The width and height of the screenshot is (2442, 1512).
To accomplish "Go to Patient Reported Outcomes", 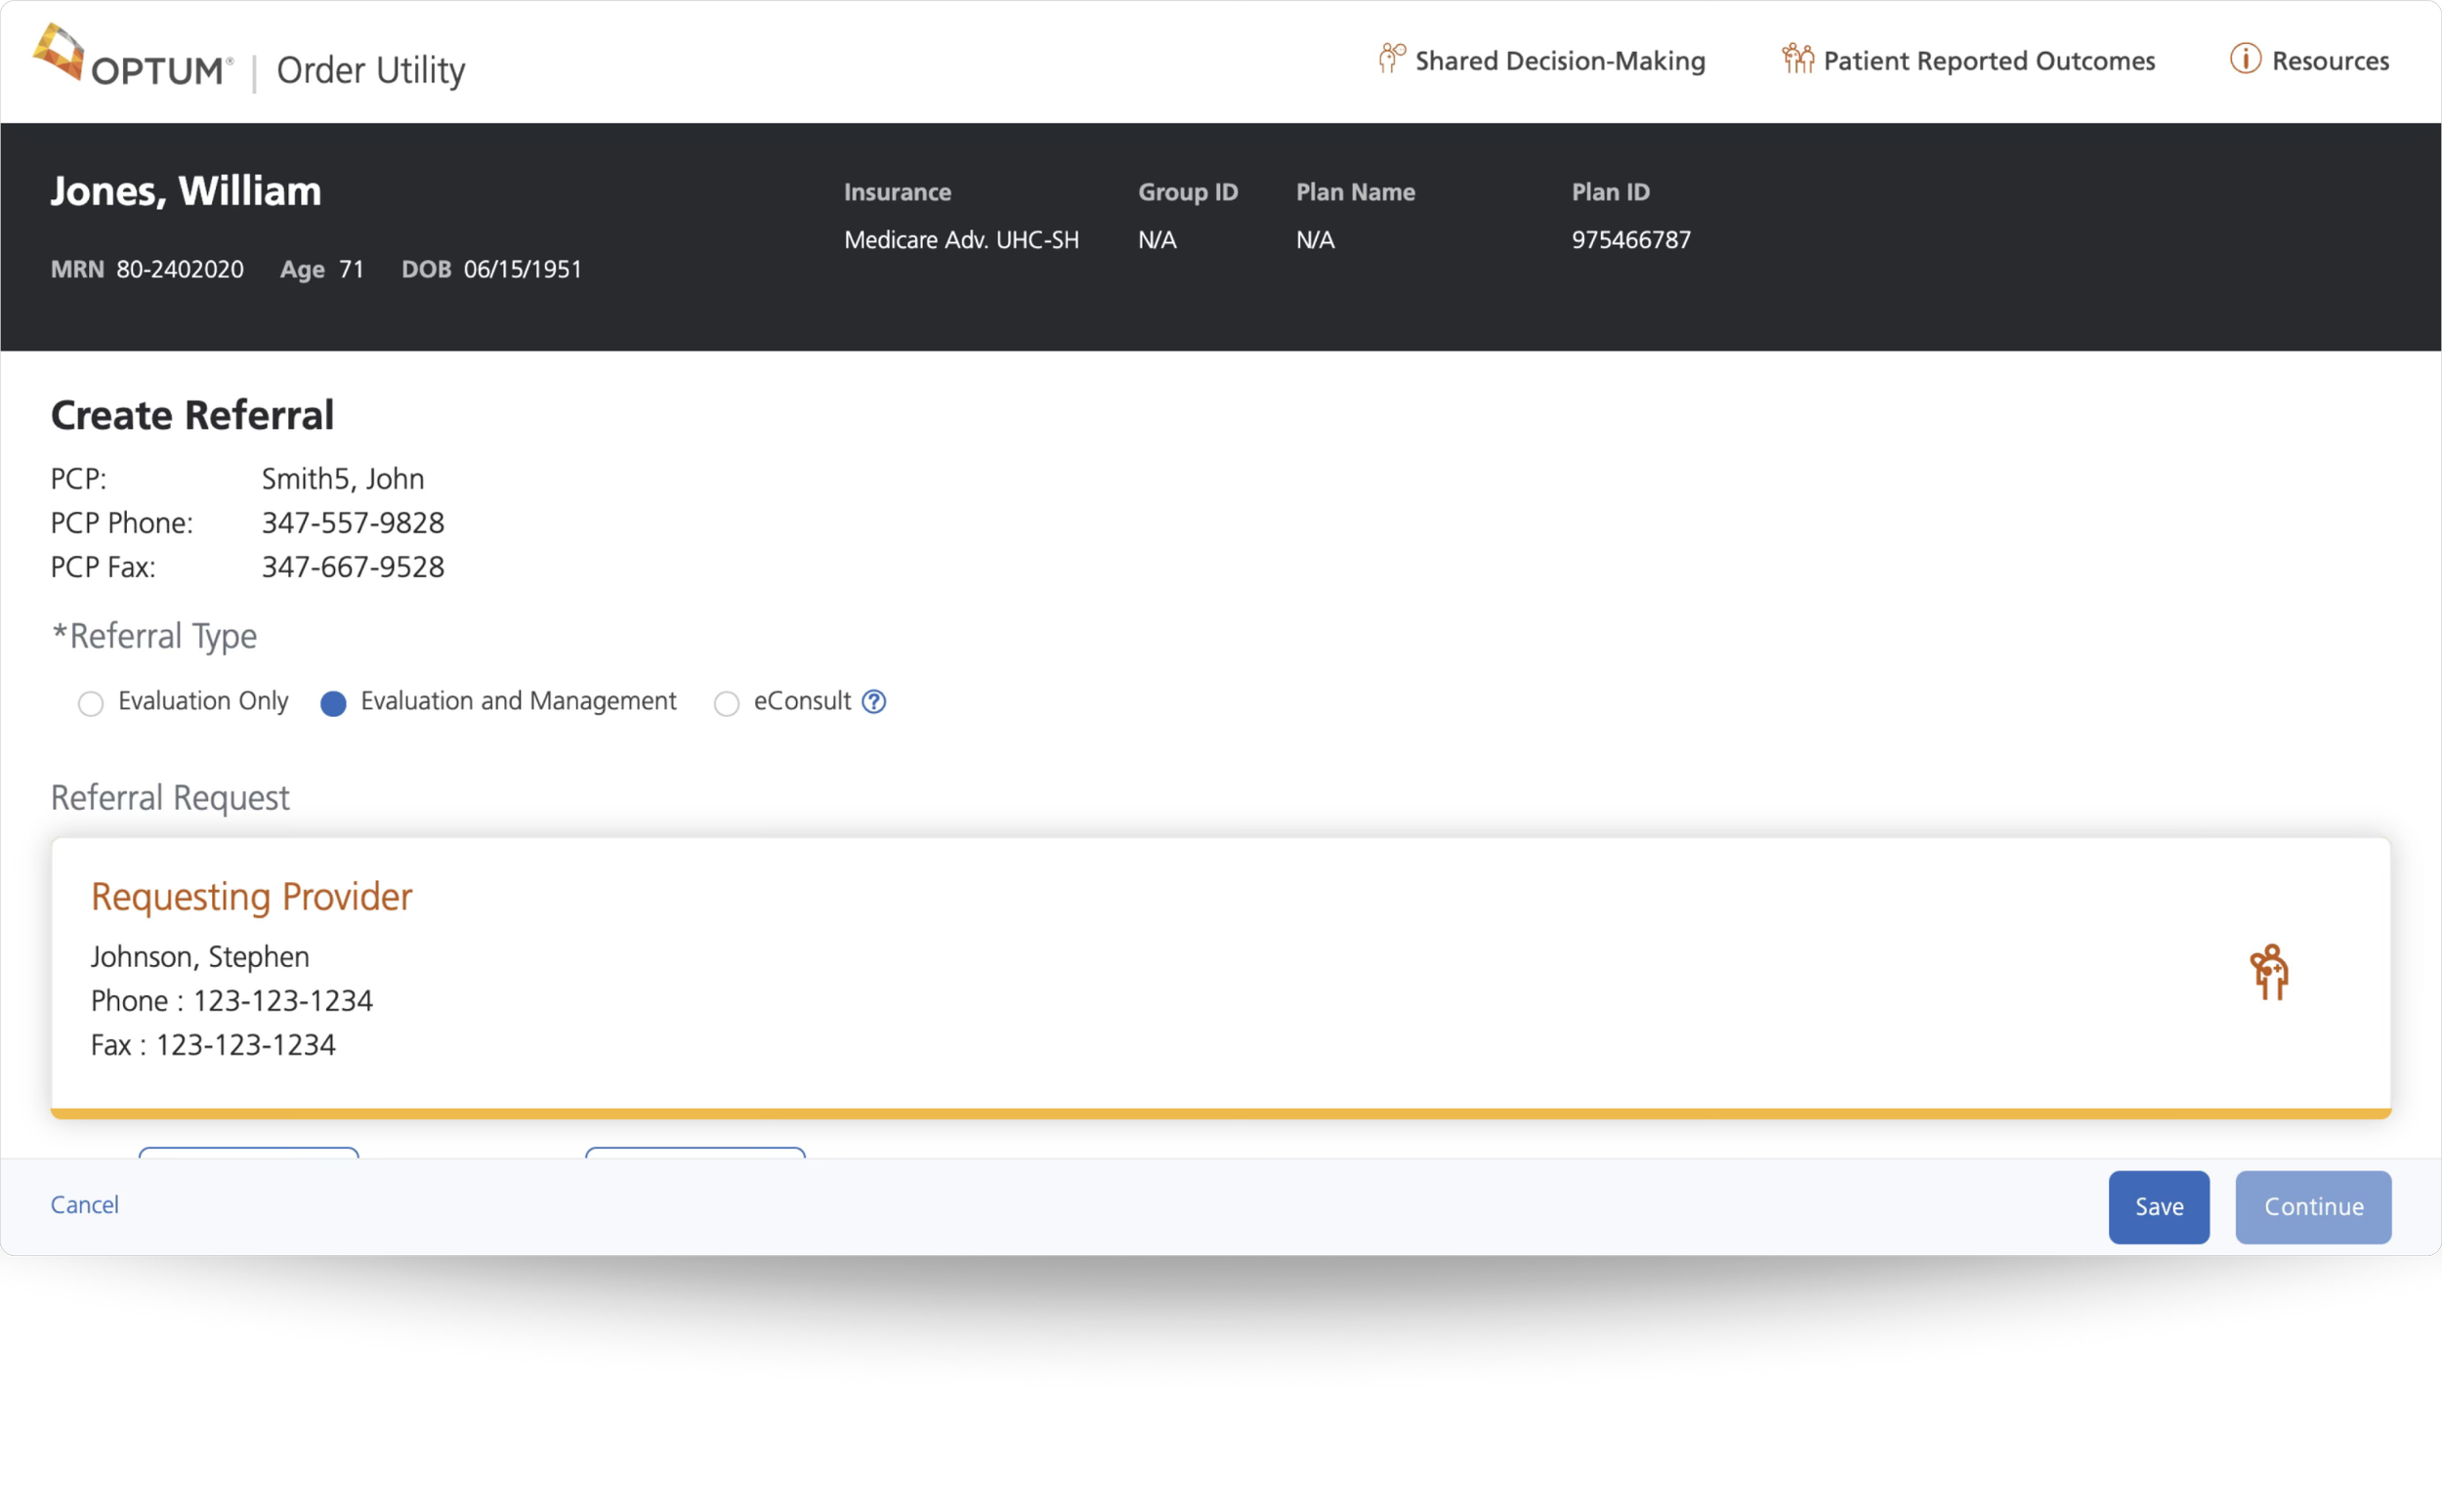I will (x=1988, y=61).
